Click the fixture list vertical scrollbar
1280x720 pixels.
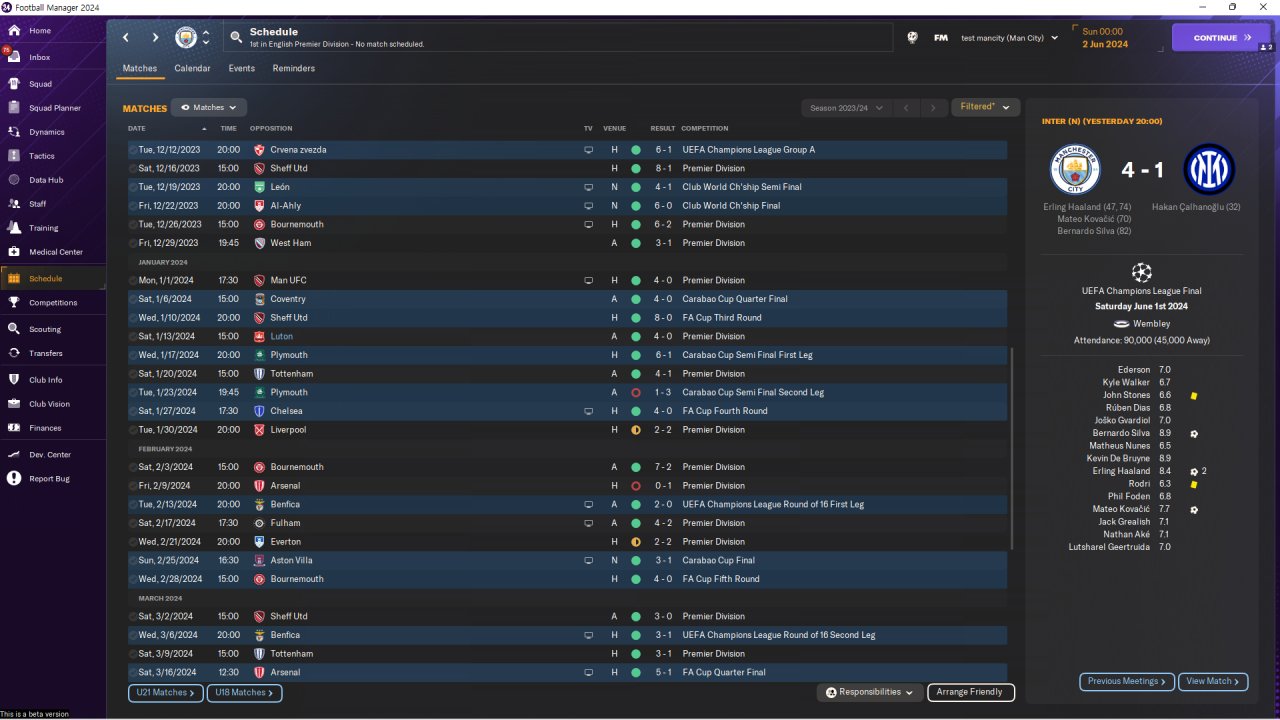coord(1012,448)
